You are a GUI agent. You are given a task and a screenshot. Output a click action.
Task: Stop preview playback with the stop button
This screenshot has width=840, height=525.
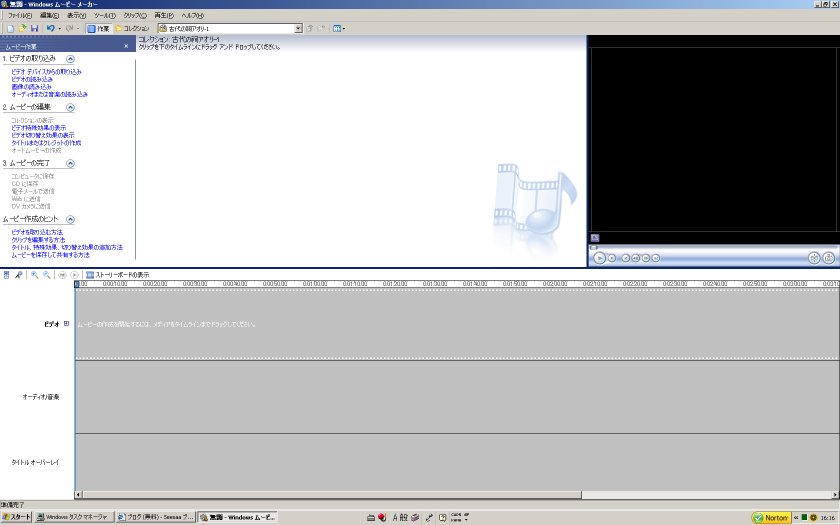pos(612,258)
